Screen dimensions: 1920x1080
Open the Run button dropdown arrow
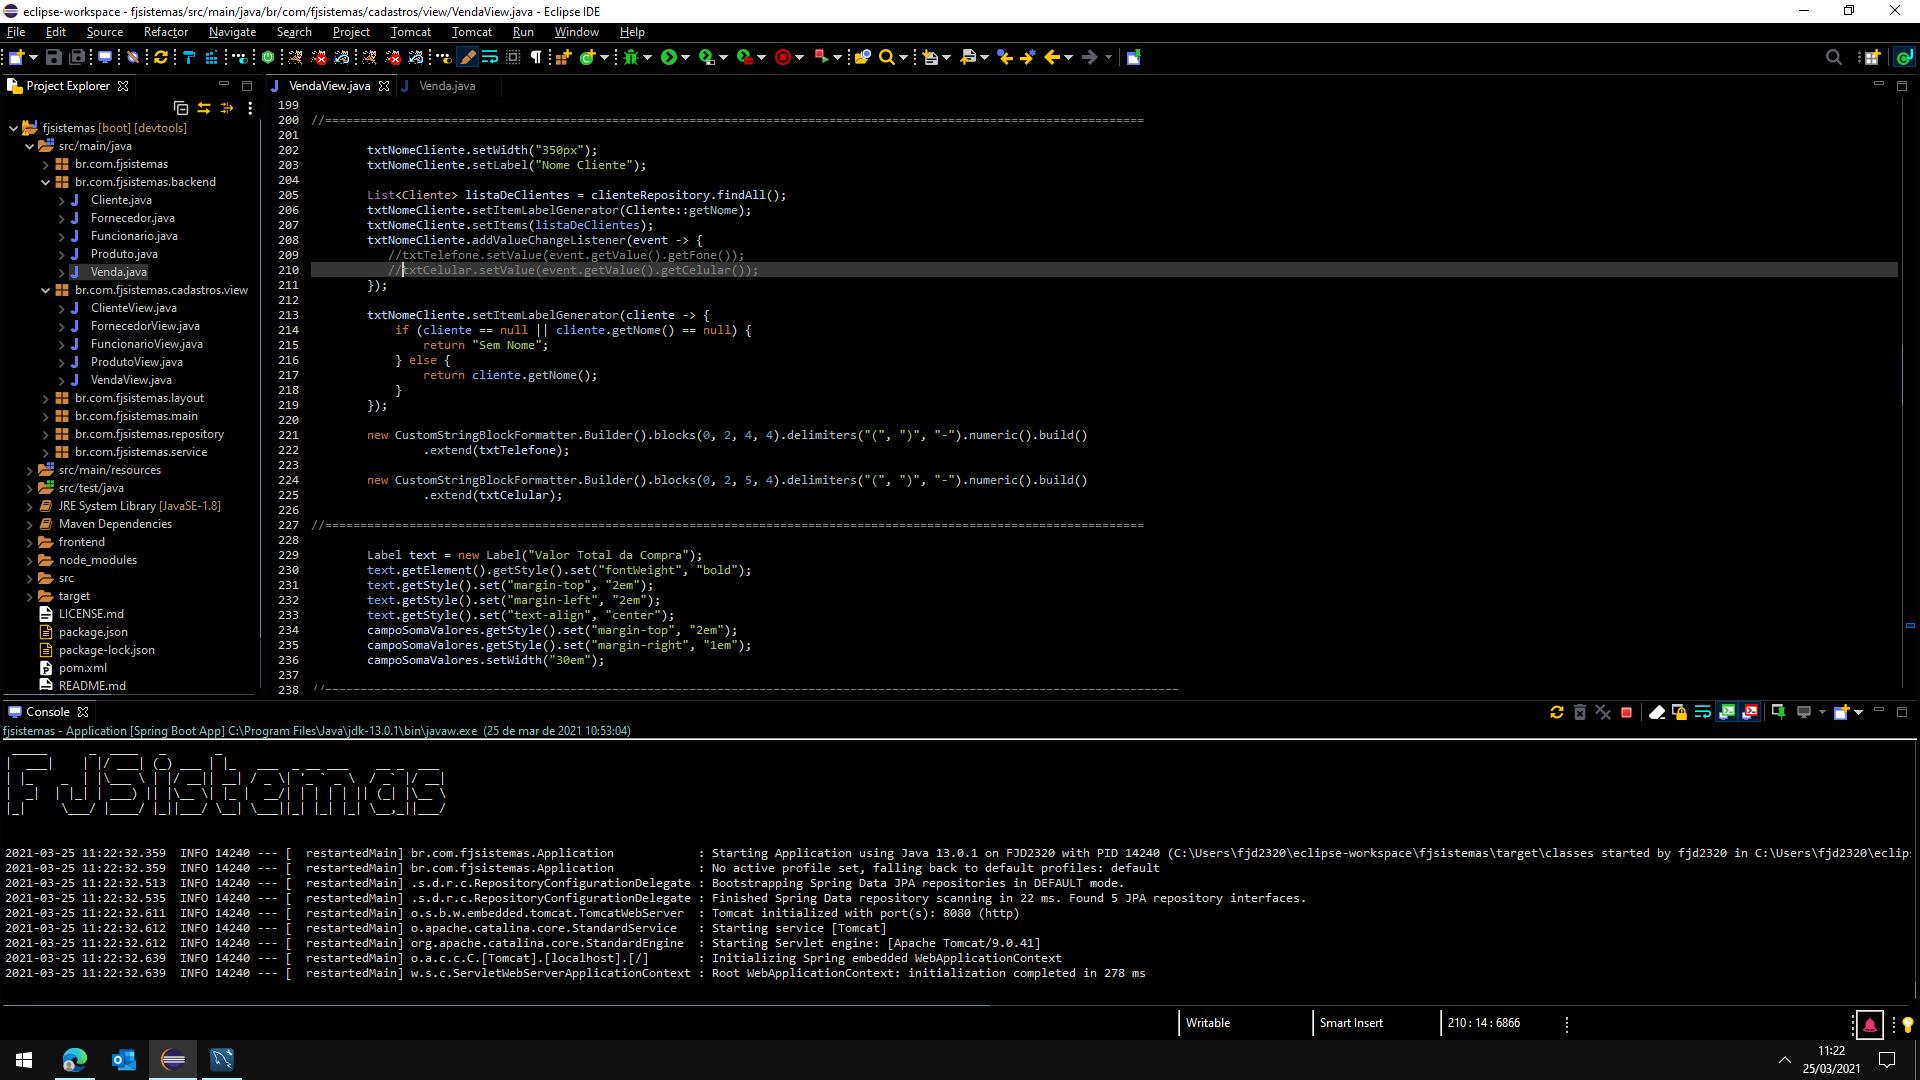click(685, 58)
